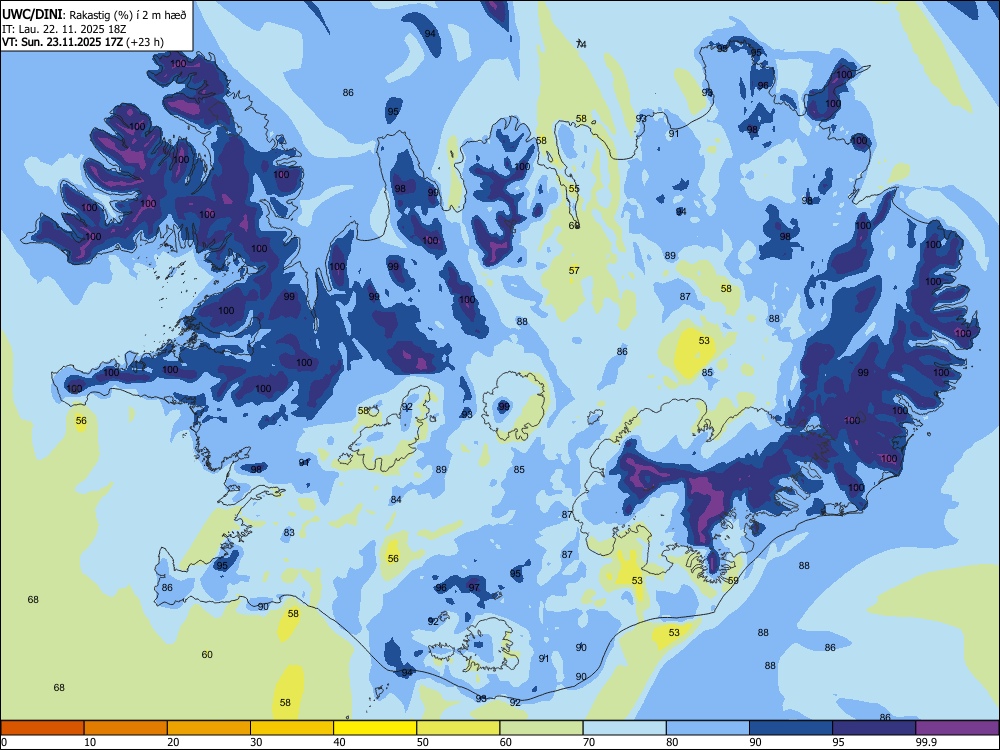Click the '74' humidity value on the map

(581, 44)
